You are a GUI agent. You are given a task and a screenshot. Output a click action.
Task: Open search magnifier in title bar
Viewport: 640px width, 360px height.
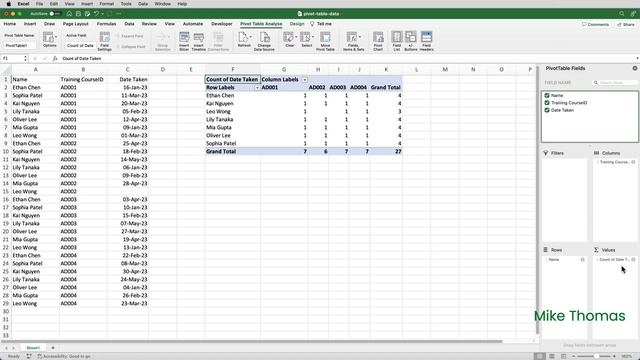622,13
